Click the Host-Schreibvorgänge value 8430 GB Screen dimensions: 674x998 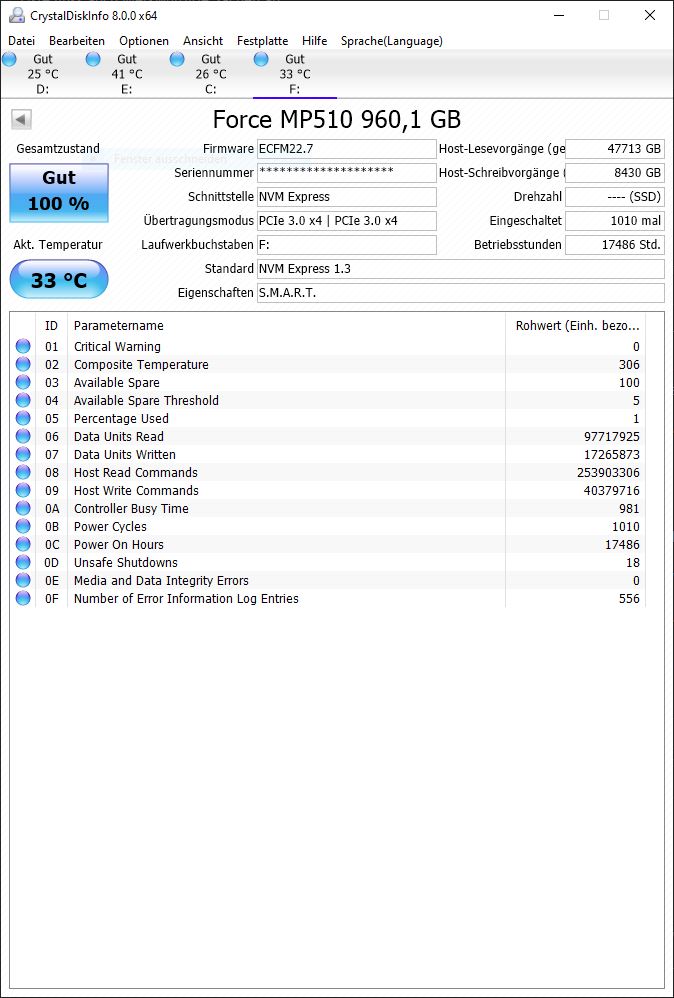[615, 172]
